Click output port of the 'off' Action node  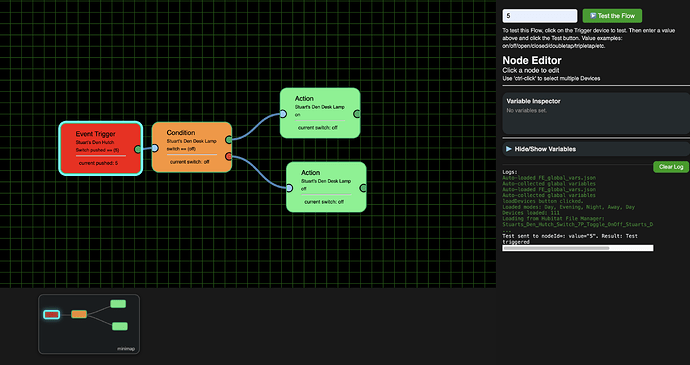point(363,188)
